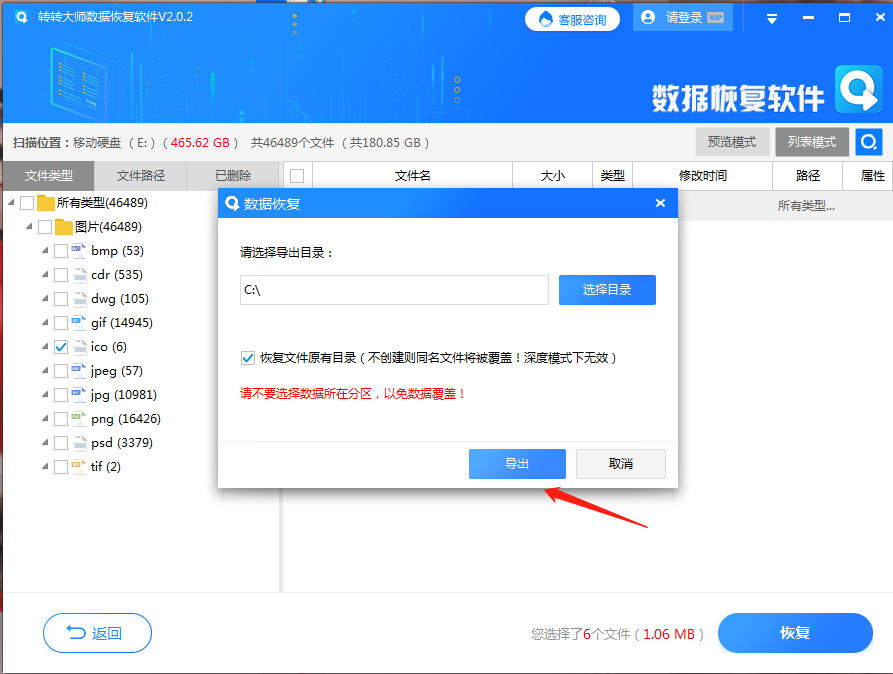This screenshot has width=893, height=674.
Task: Collapse the 图片 tree node
Action: 29,226
